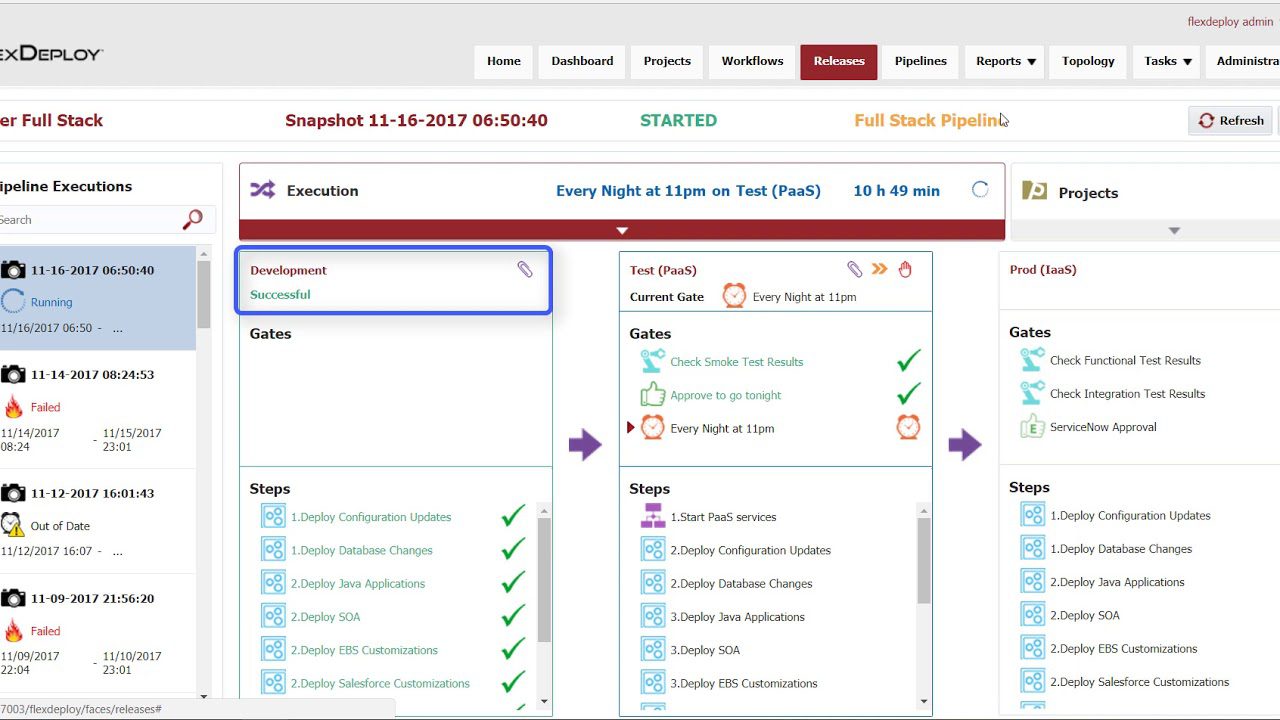
Task: Go to the Projects navigation tab
Action: click(x=667, y=61)
